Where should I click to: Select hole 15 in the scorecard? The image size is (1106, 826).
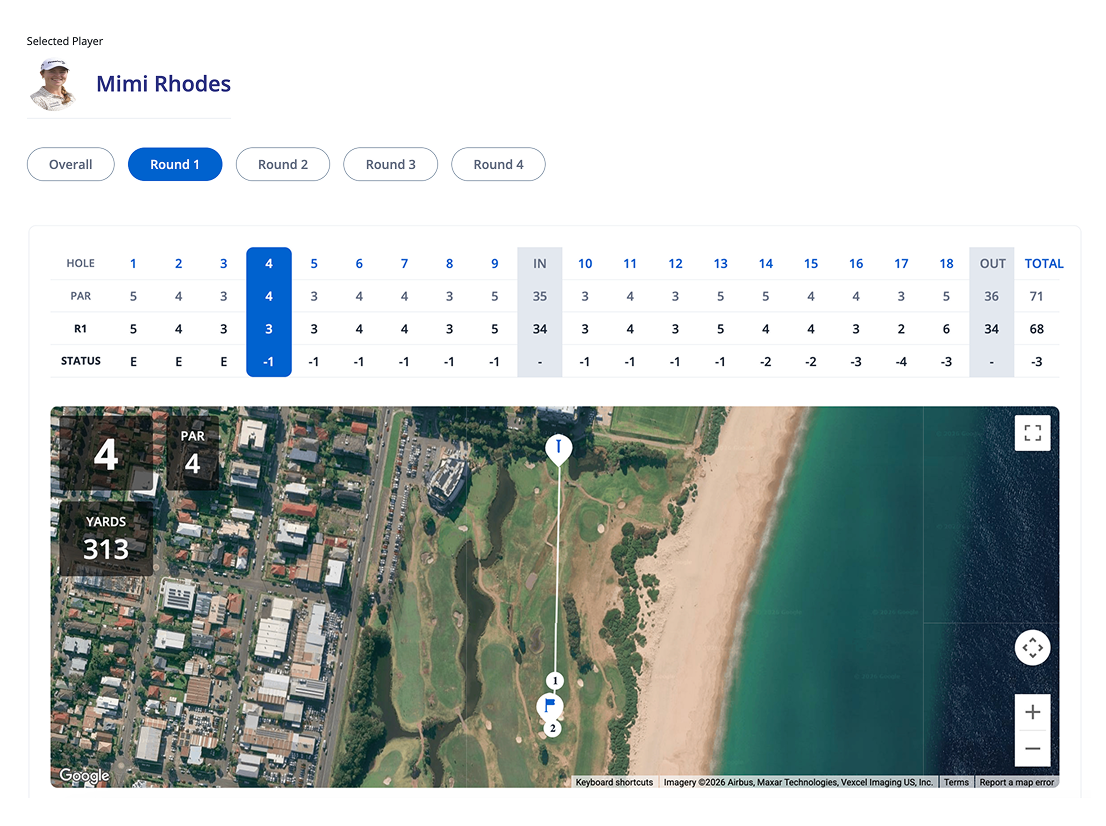tap(810, 264)
